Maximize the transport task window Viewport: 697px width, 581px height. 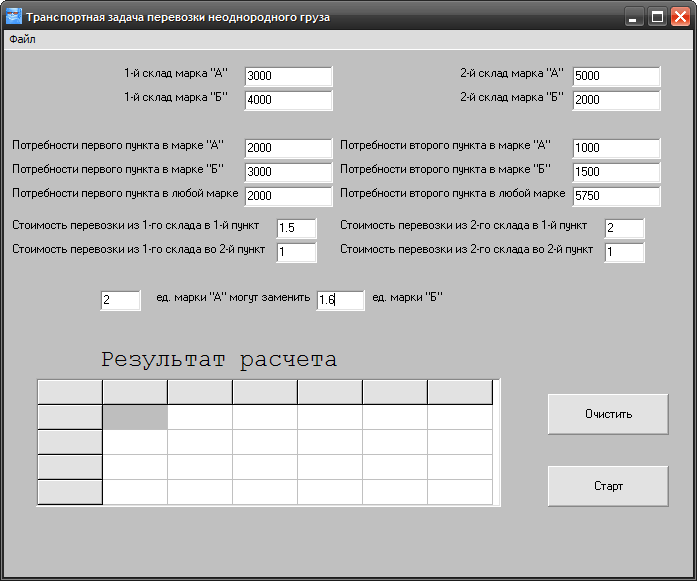pos(657,17)
